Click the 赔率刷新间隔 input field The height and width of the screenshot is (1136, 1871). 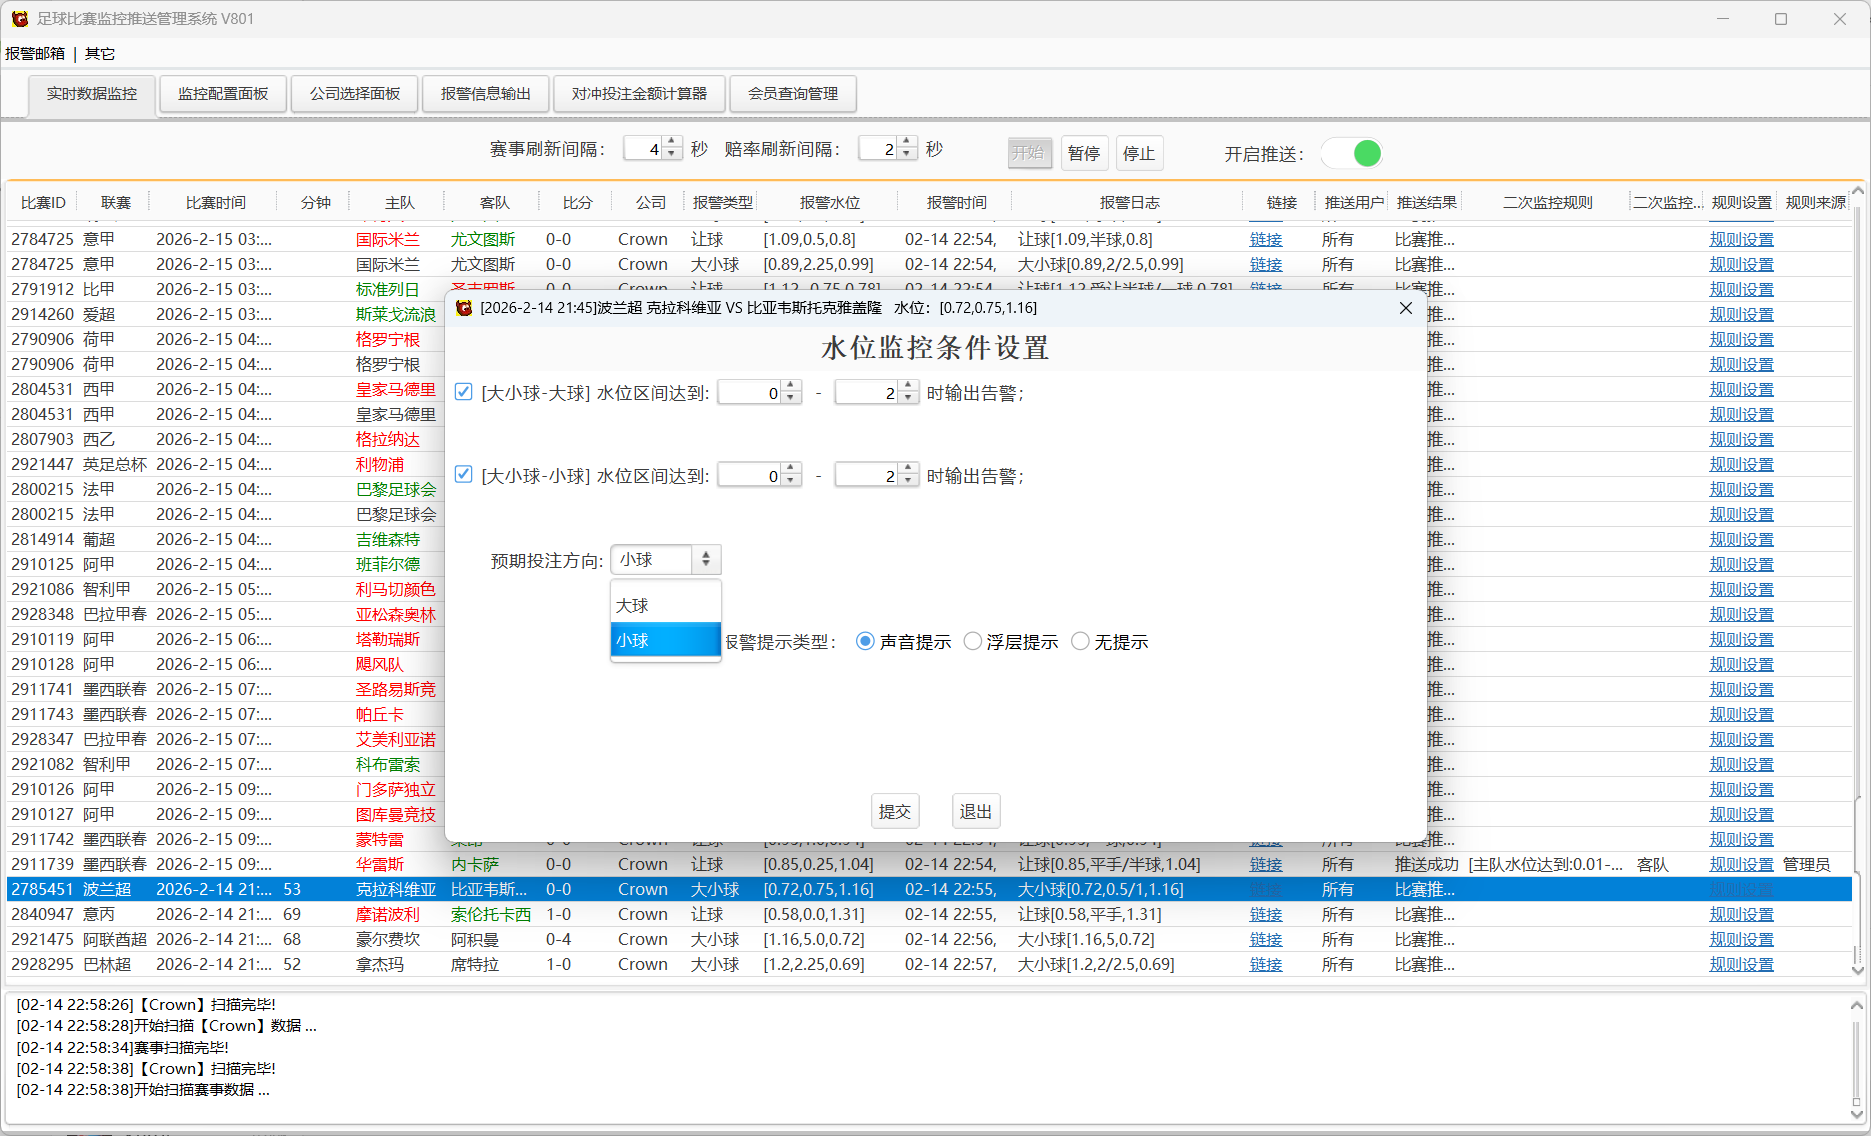[879, 149]
